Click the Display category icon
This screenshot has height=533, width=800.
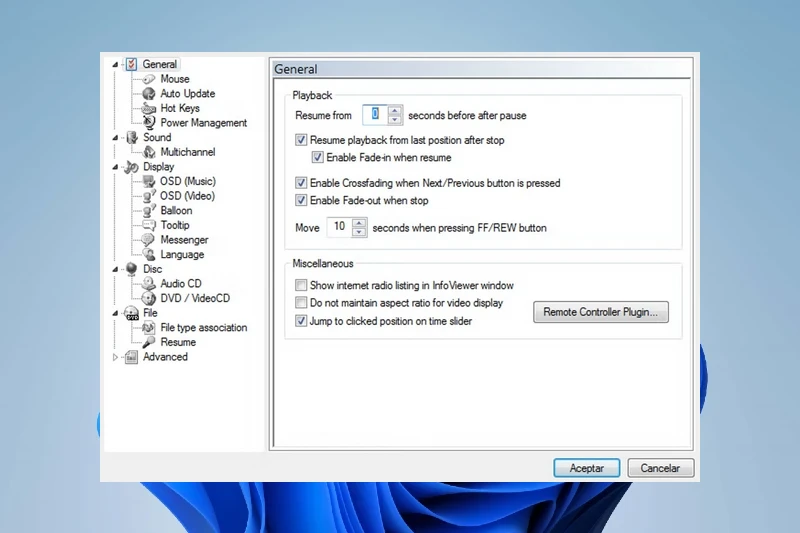click(x=132, y=167)
